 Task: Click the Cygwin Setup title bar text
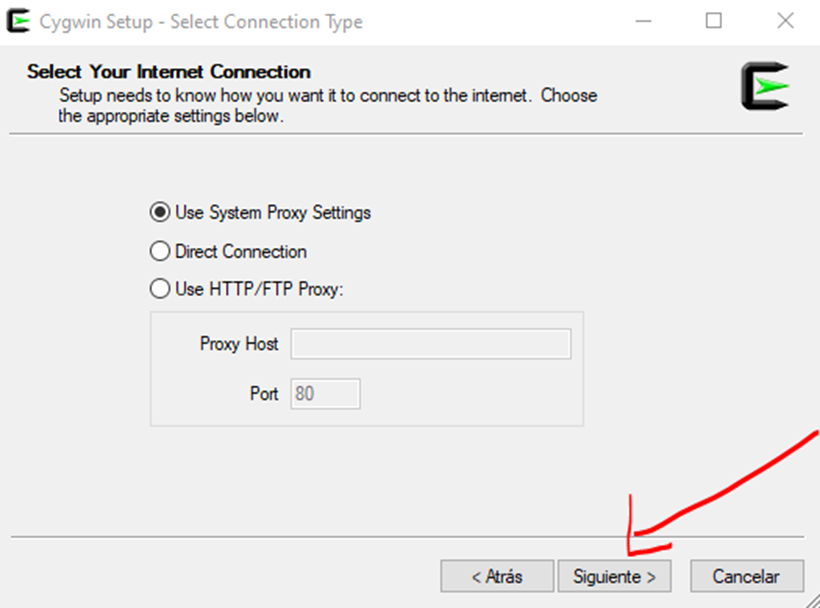[201, 22]
